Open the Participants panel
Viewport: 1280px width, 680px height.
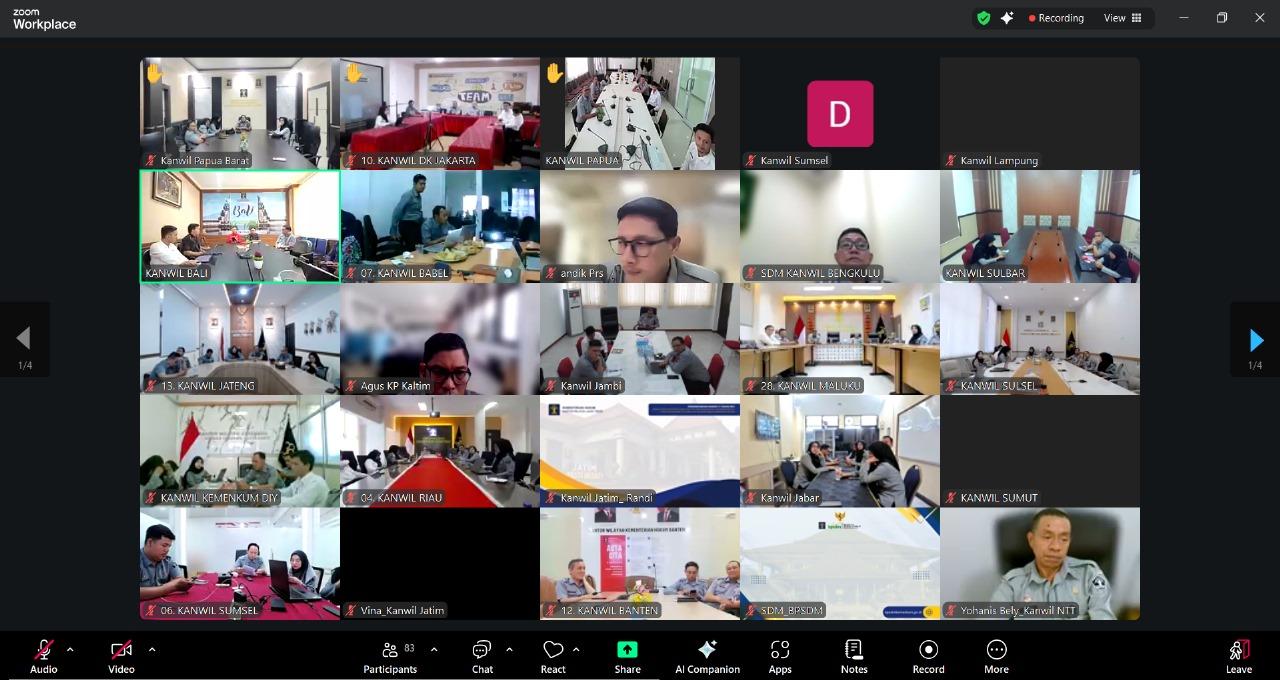click(390, 656)
